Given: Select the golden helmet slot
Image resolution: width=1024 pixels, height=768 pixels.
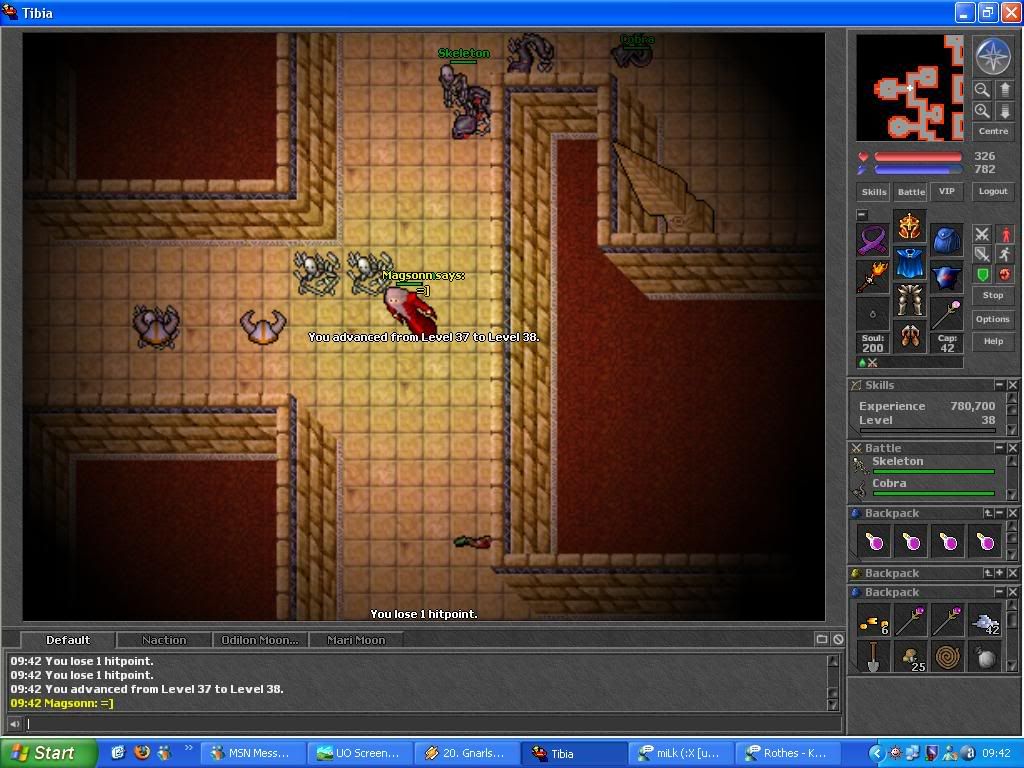Looking at the screenshot, I should pos(910,227).
